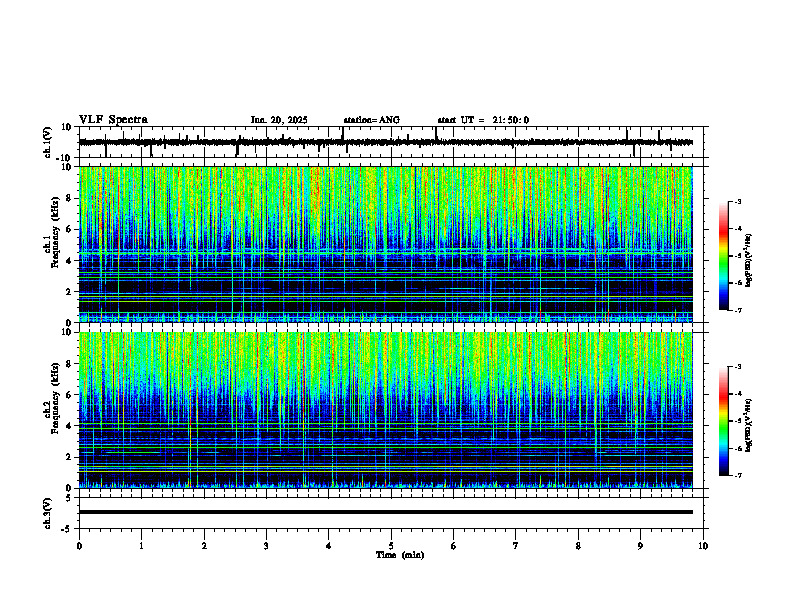Click the ch.1 voltage waveform trace

(386, 142)
